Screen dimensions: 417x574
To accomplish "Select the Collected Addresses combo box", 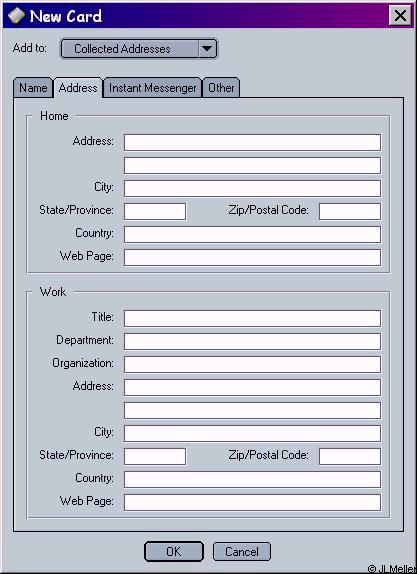I will click(139, 49).
